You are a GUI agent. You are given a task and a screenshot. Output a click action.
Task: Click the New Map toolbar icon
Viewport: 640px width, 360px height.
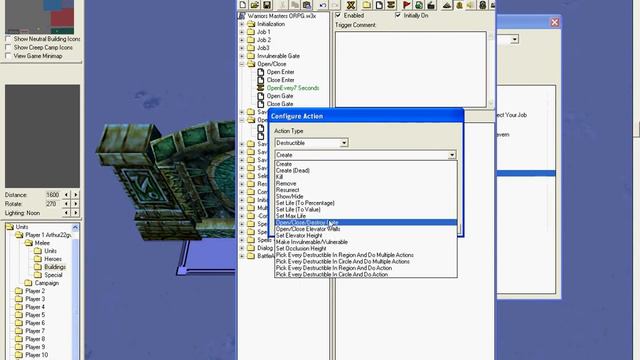(243, 5)
